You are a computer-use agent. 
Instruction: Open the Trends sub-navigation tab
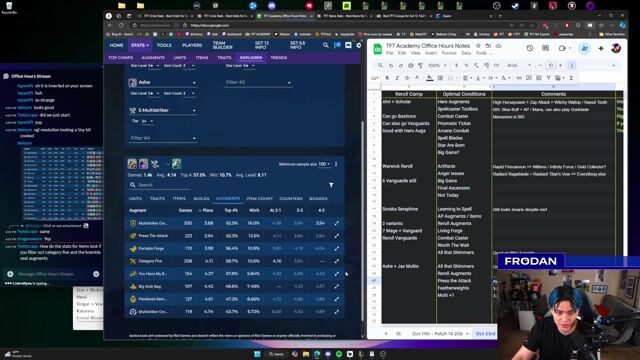[x=279, y=58]
